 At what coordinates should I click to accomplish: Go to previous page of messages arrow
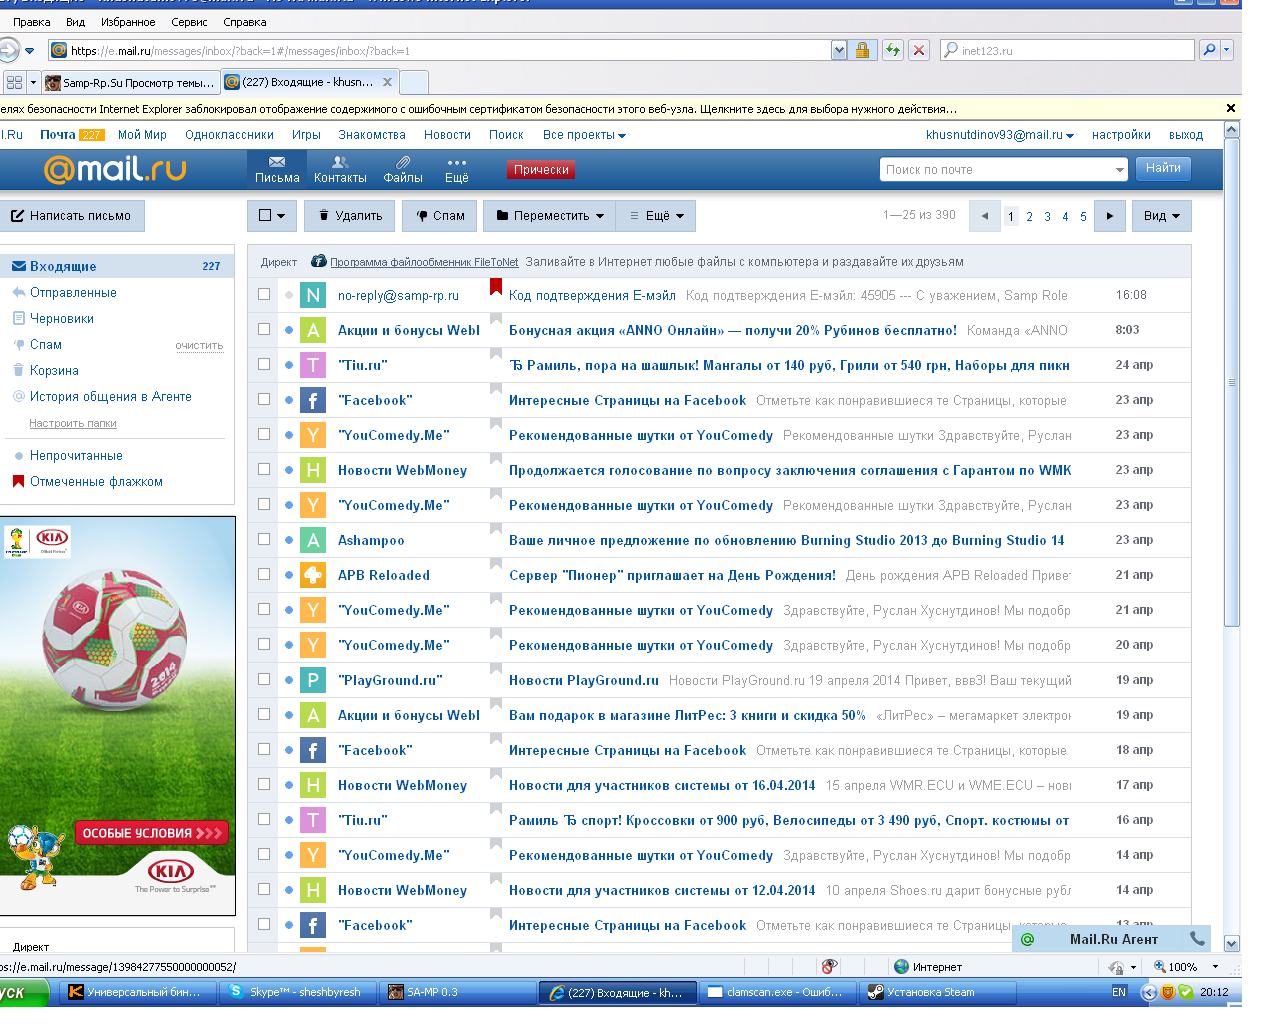pyautogui.click(x=985, y=216)
